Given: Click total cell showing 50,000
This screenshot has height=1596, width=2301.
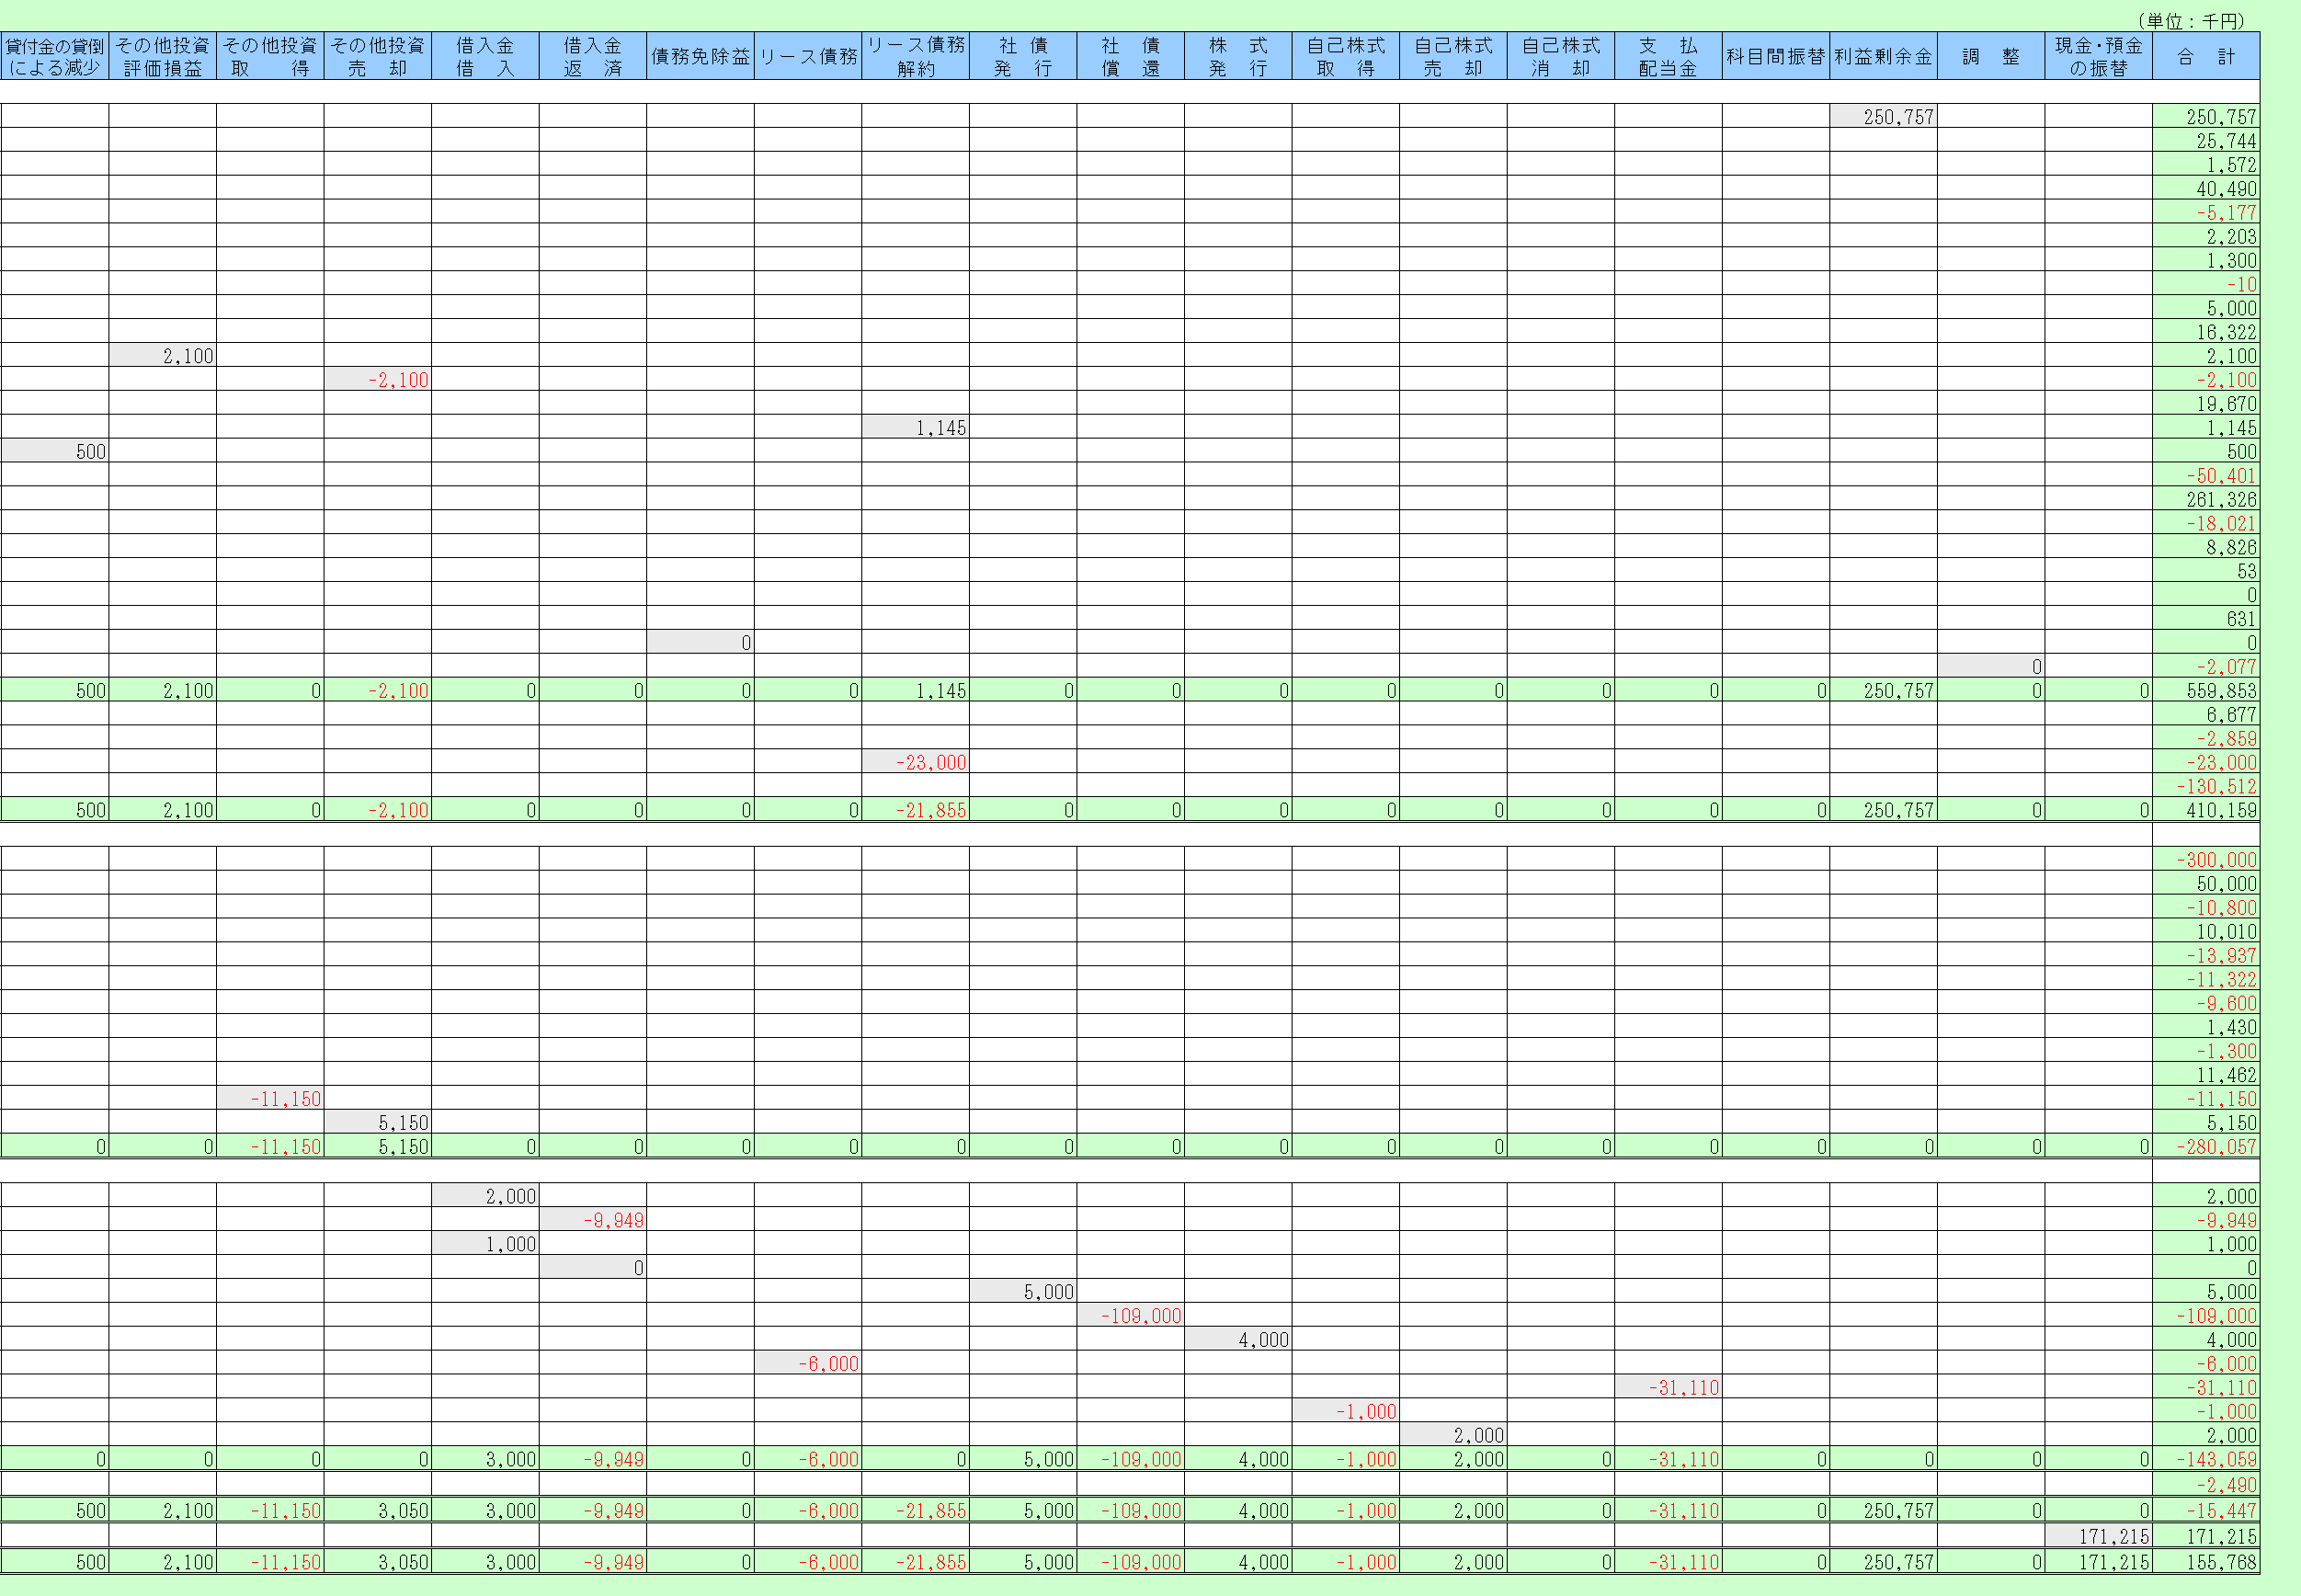Looking at the screenshot, I should coord(2206,884).
